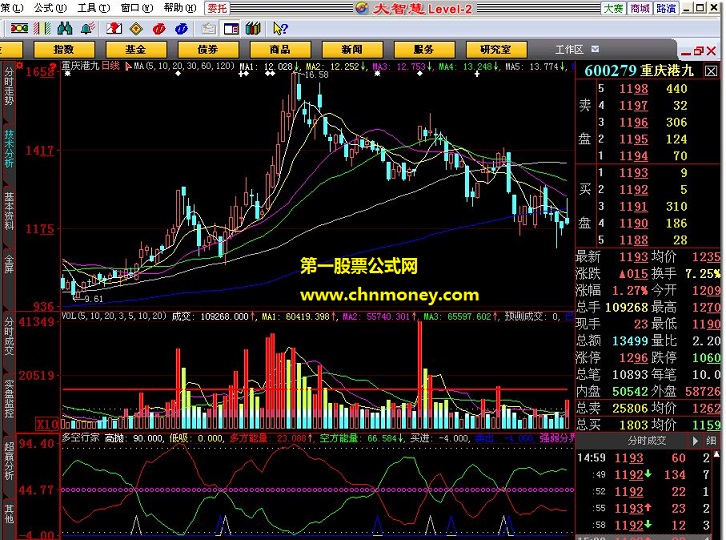This screenshot has height=540, width=726.
Task: Click sell level 5 price 1198
Action: 634,88
